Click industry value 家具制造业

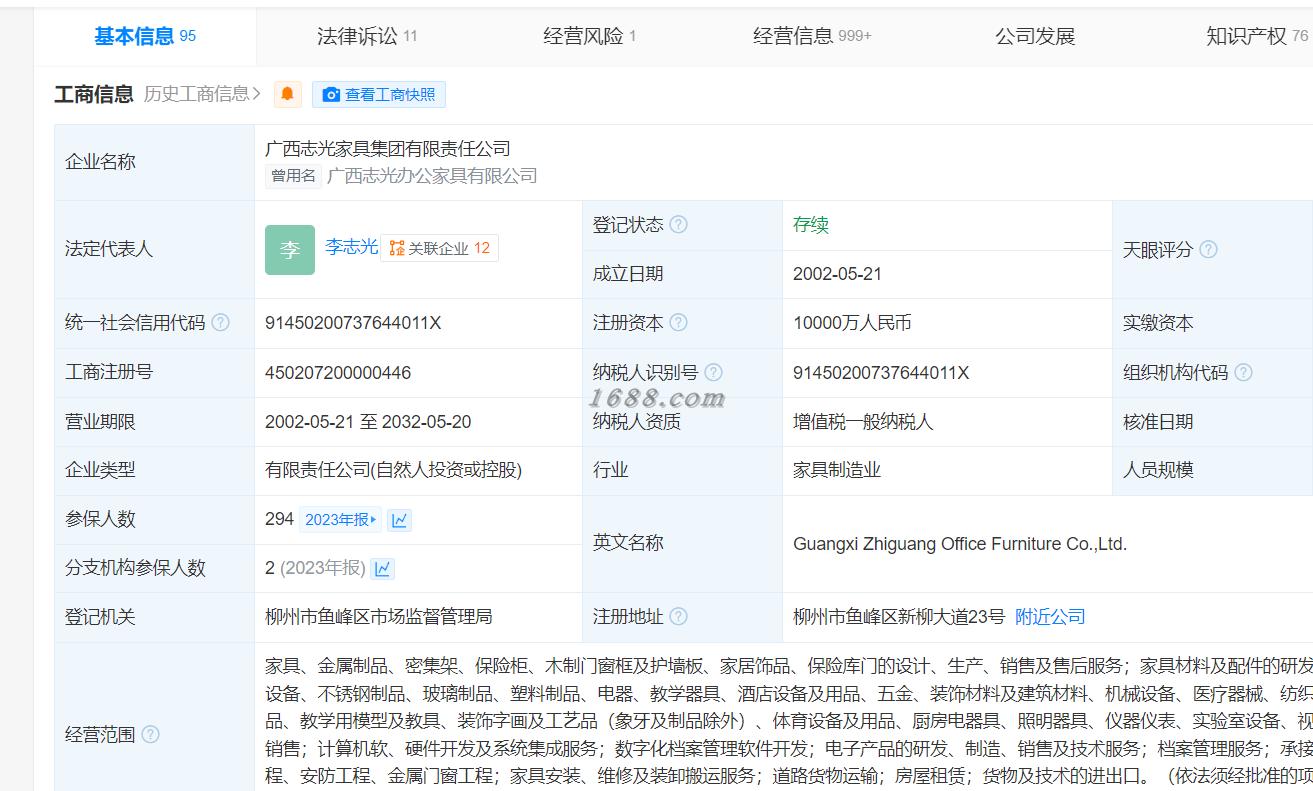click(x=837, y=470)
